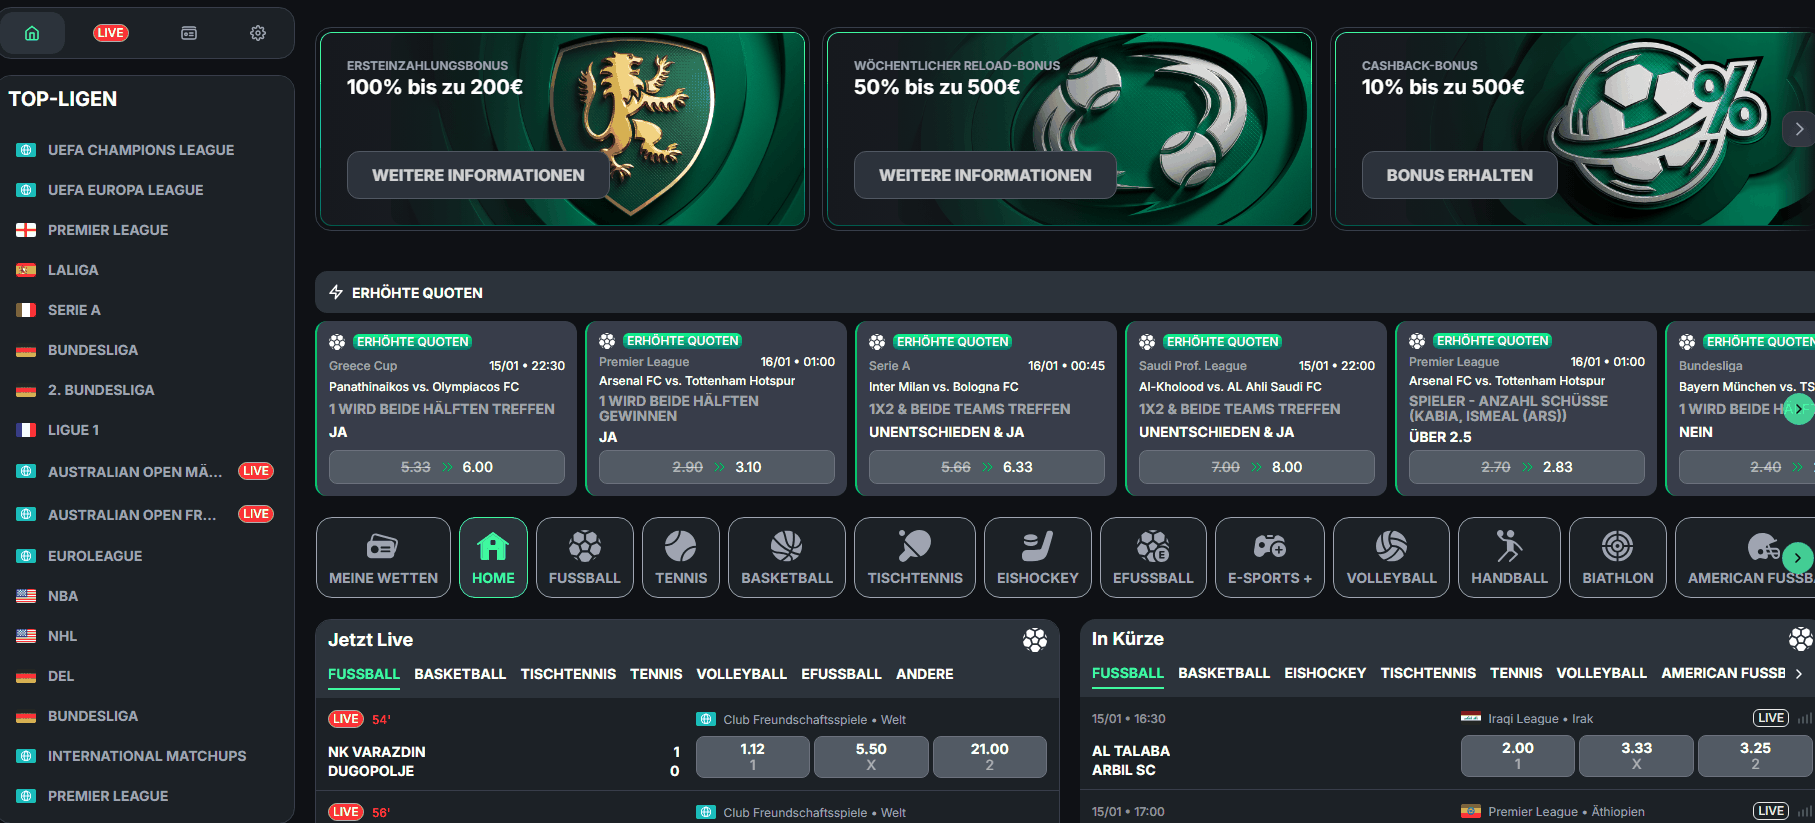The width and height of the screenshot is (1815, 823).
Task: Switch Jetzt Live to Tischtennis tab
Action: pos(568,674)
